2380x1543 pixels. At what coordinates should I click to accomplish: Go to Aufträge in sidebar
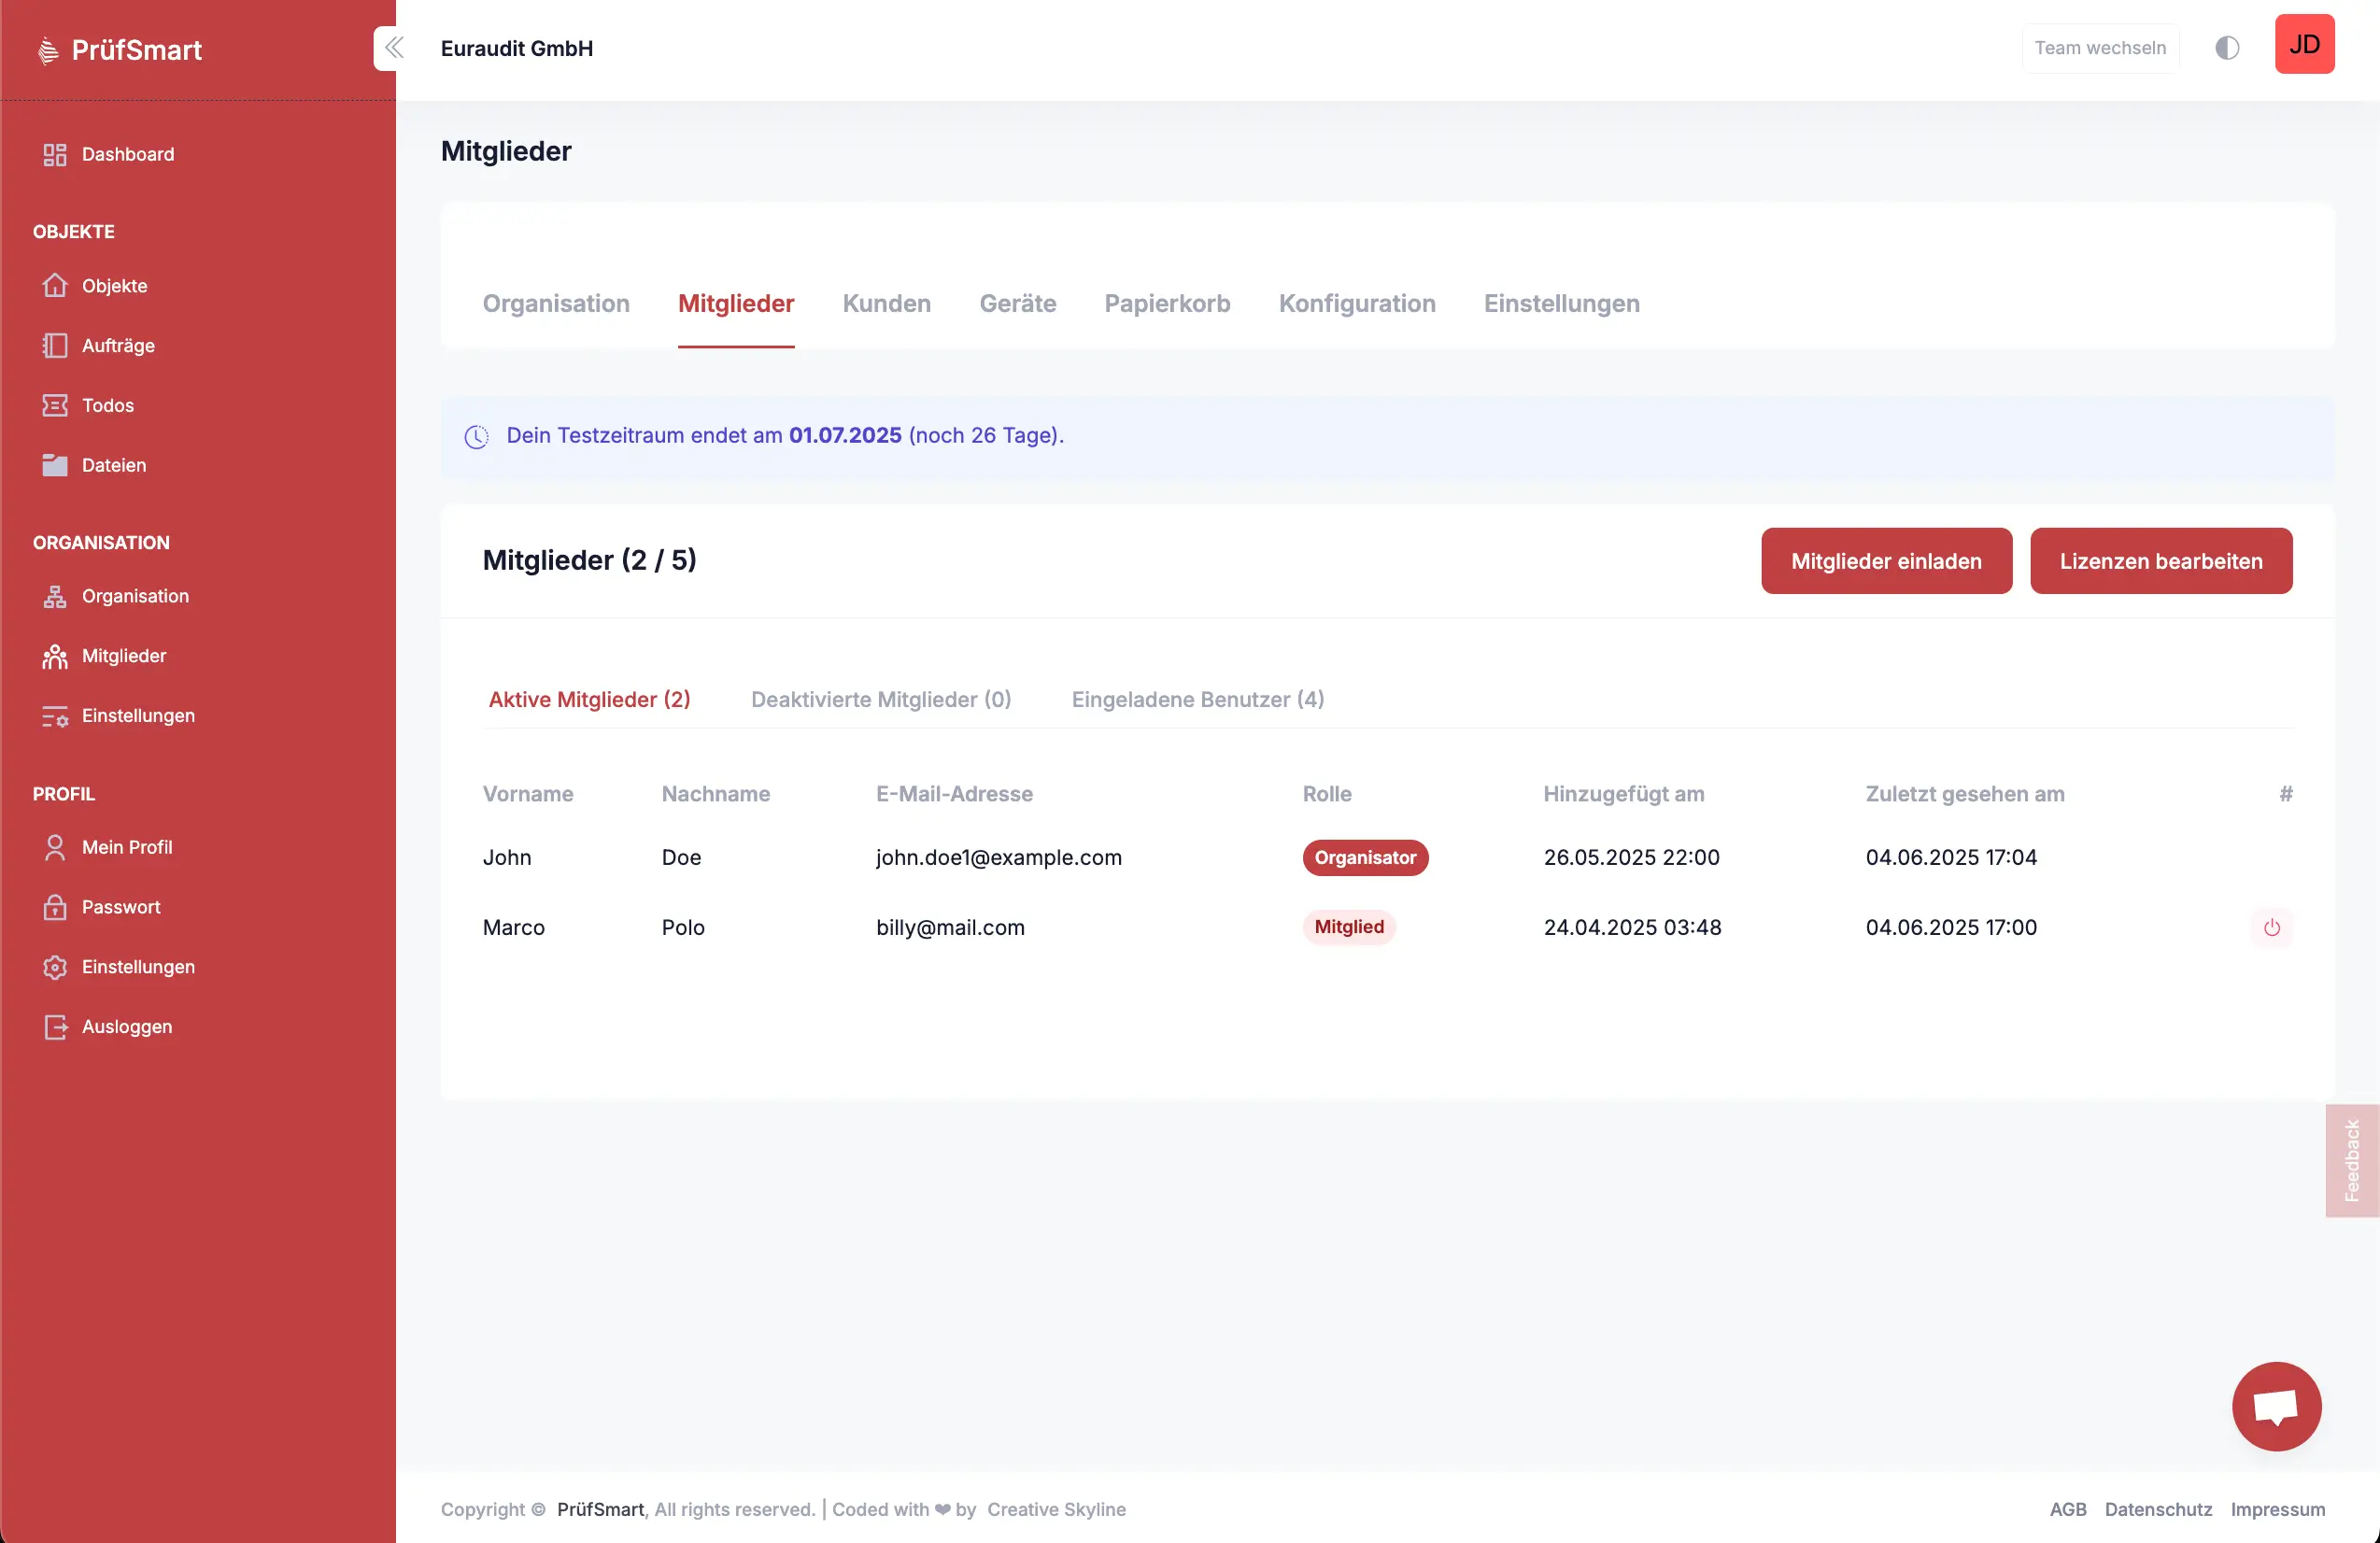pyautogui.click(x=118, y=346)
